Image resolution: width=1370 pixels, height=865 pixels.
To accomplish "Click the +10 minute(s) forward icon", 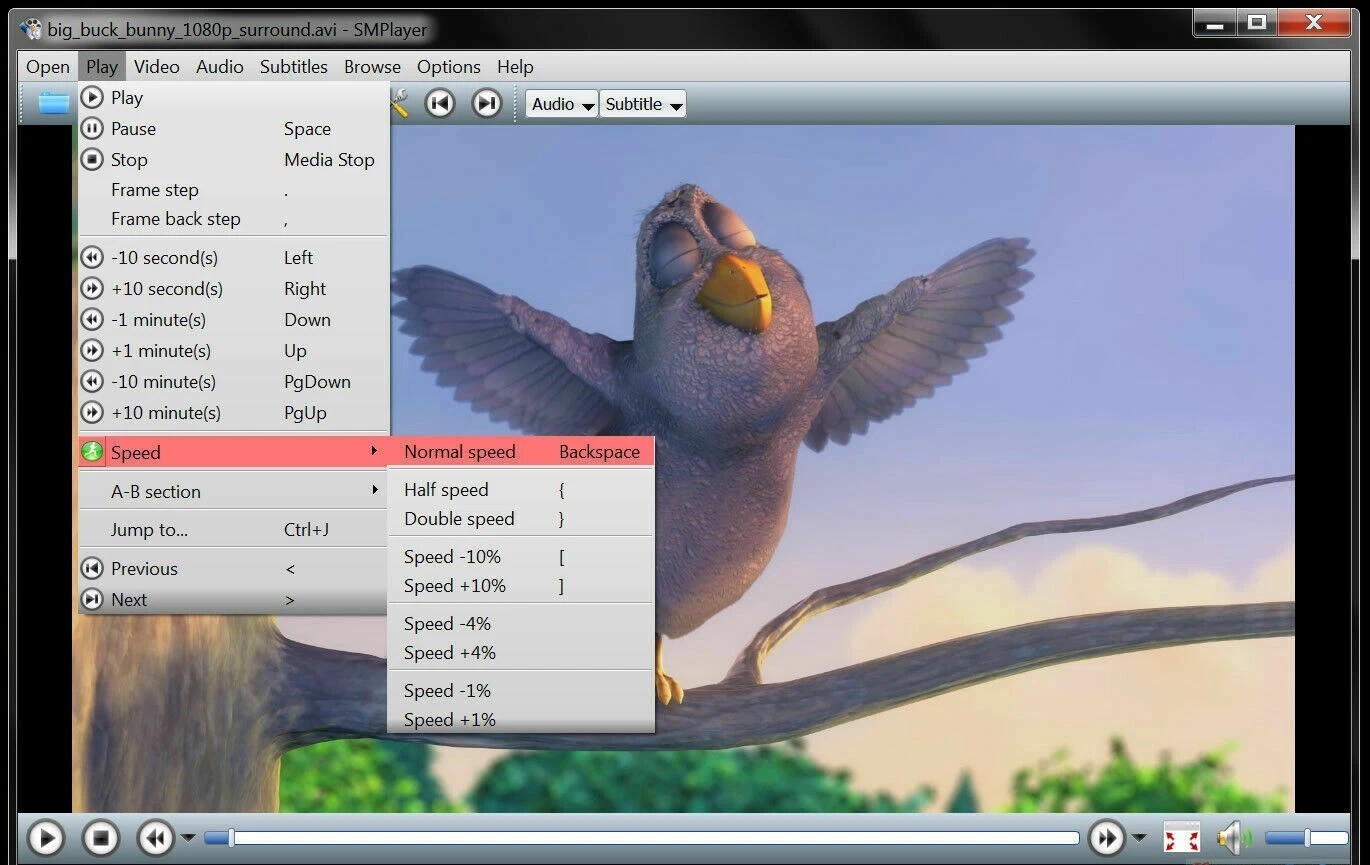I will click(92, 412).
